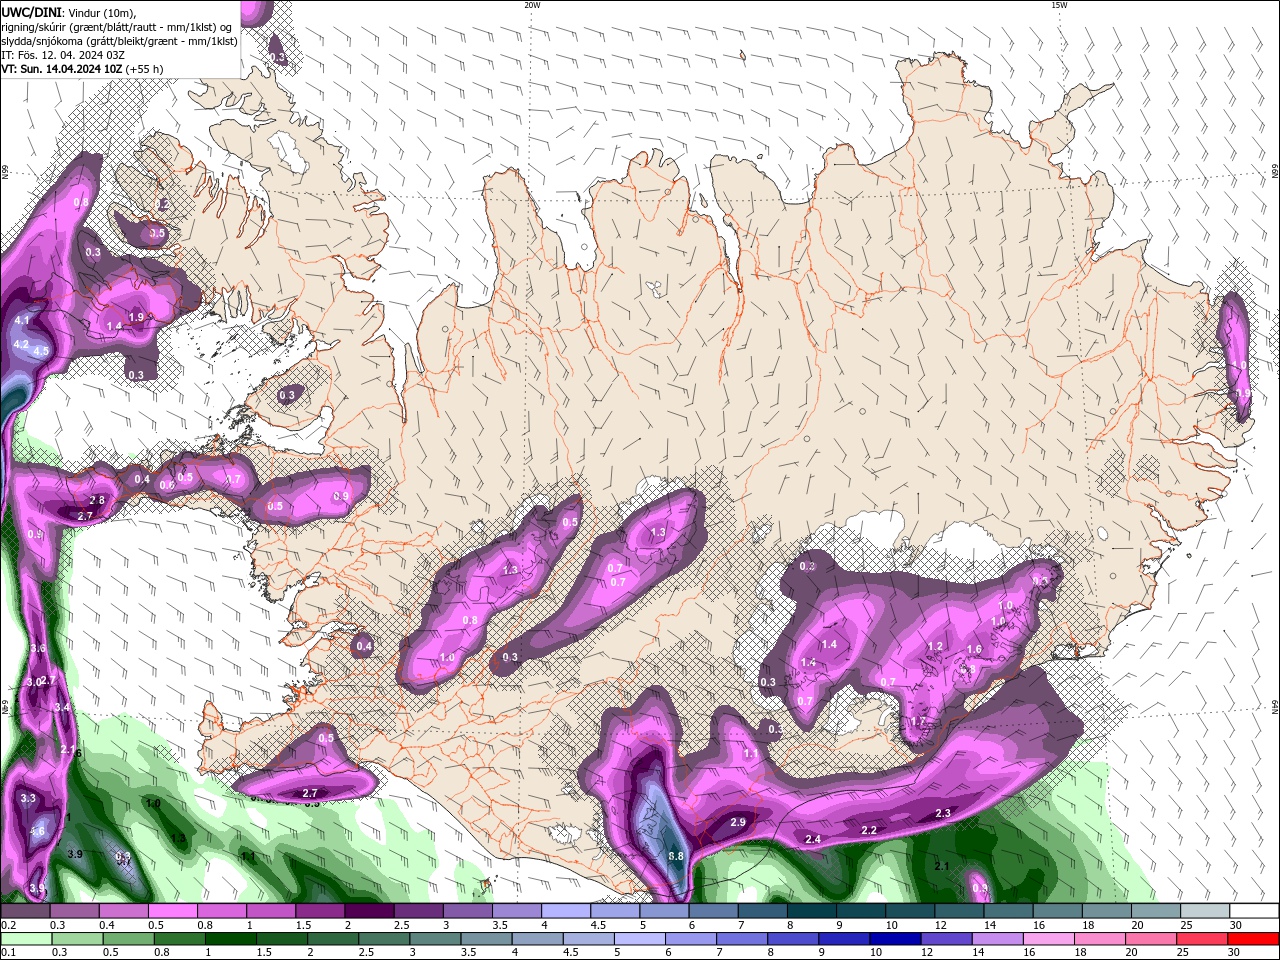Click the '0.1' label in the rain legend
The width and height of the screenshot is (1280, 960).
pos(8,952)
